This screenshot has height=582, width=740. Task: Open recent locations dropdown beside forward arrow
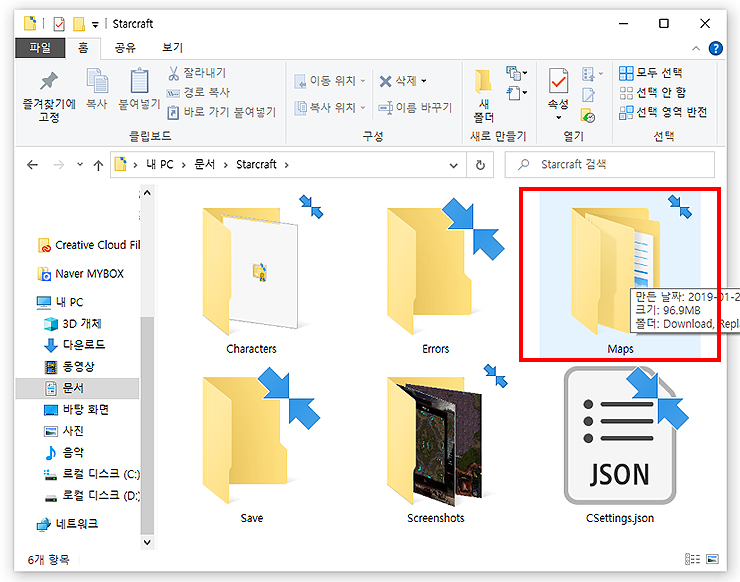[x=80, y=165]
